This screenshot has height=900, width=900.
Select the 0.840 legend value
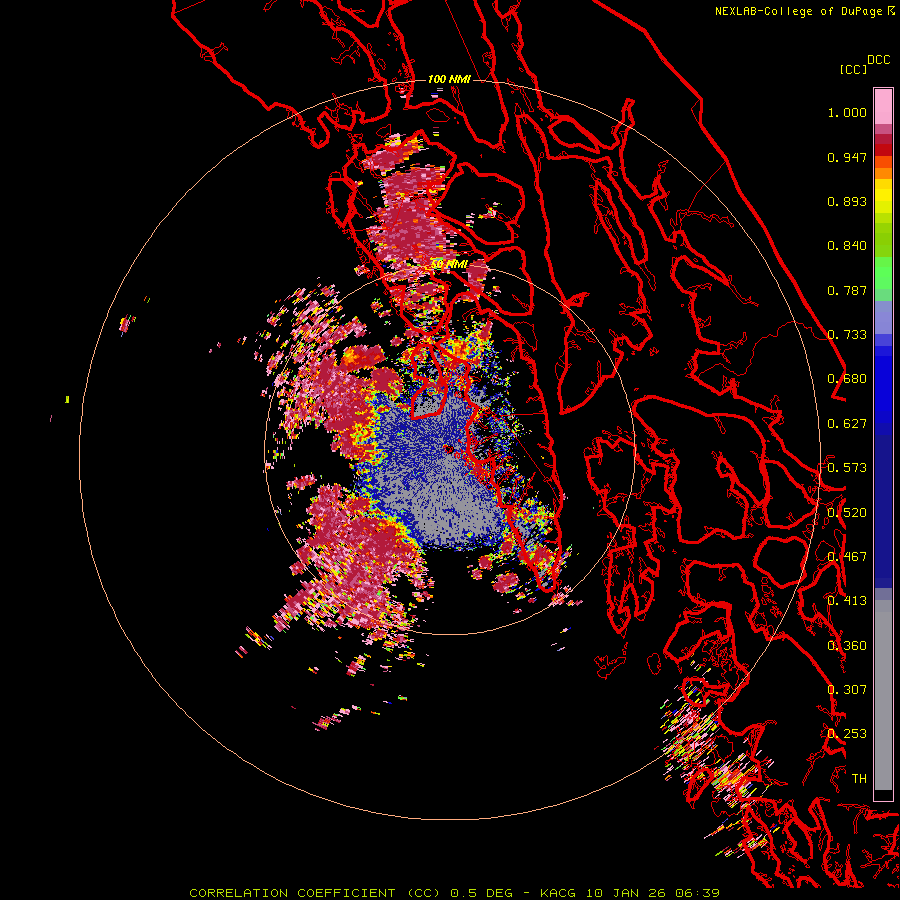[x=847, y=246]
